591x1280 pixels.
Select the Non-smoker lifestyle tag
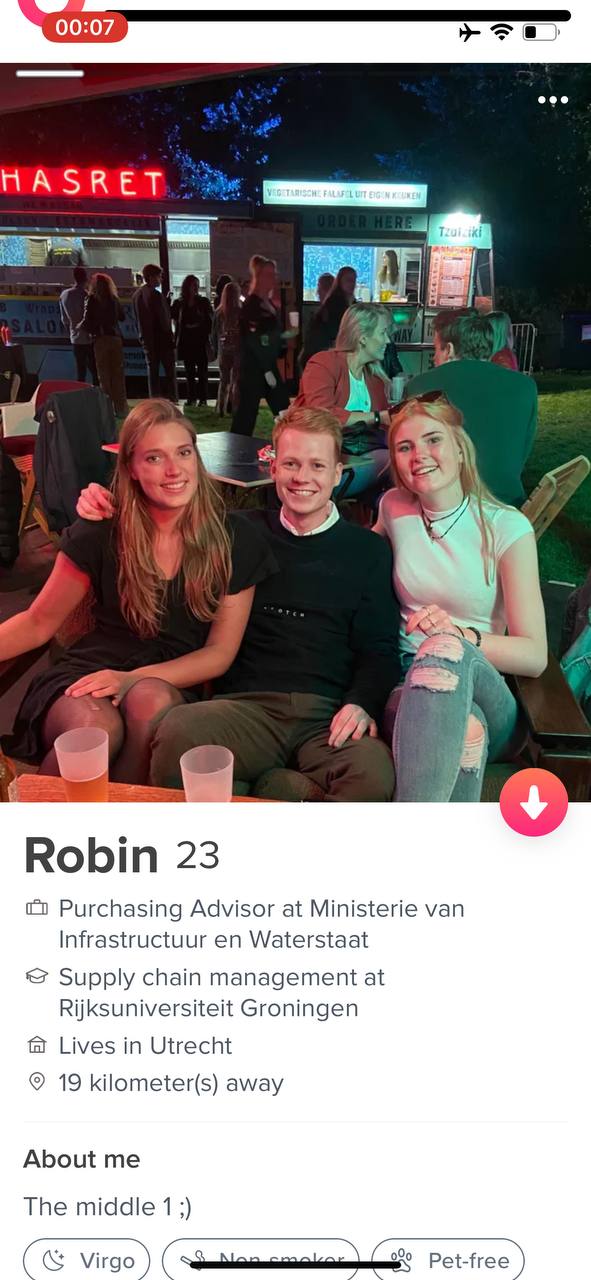click(x=260, y=1260)
